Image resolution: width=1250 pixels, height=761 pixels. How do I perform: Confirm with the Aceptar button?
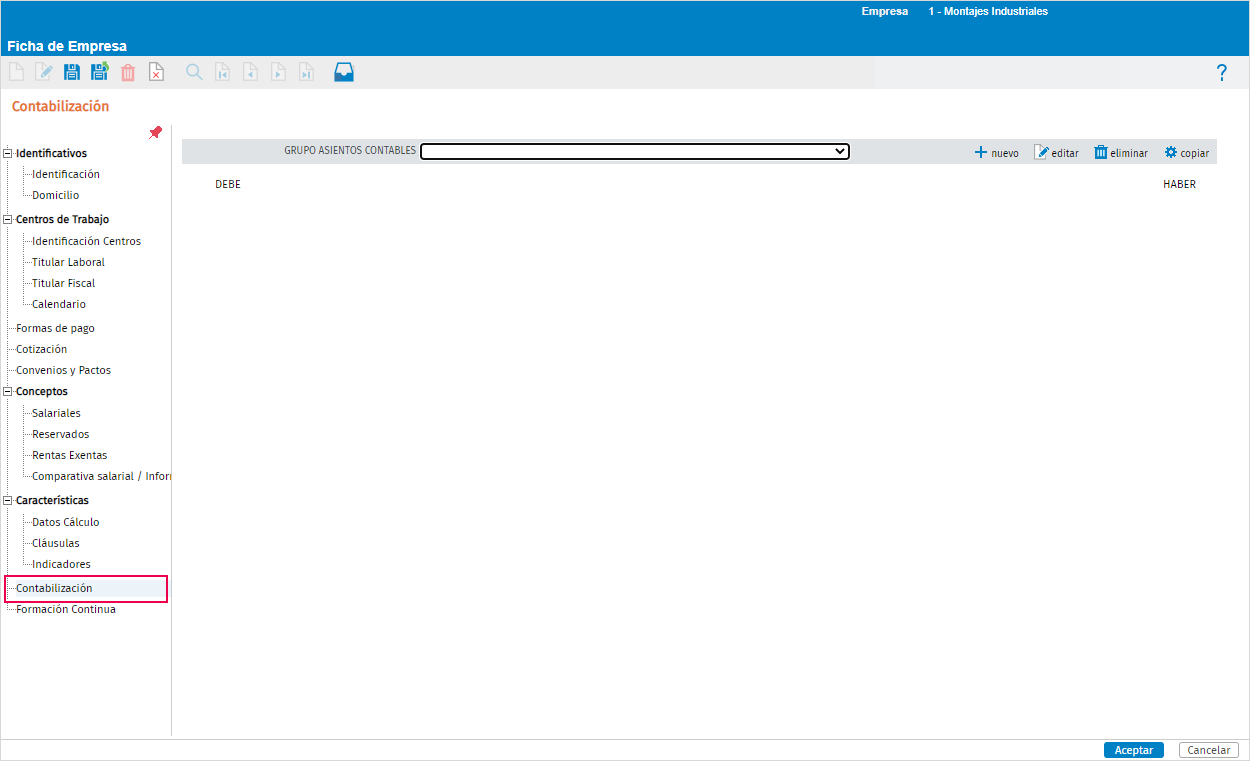[x=1134, y=750]
